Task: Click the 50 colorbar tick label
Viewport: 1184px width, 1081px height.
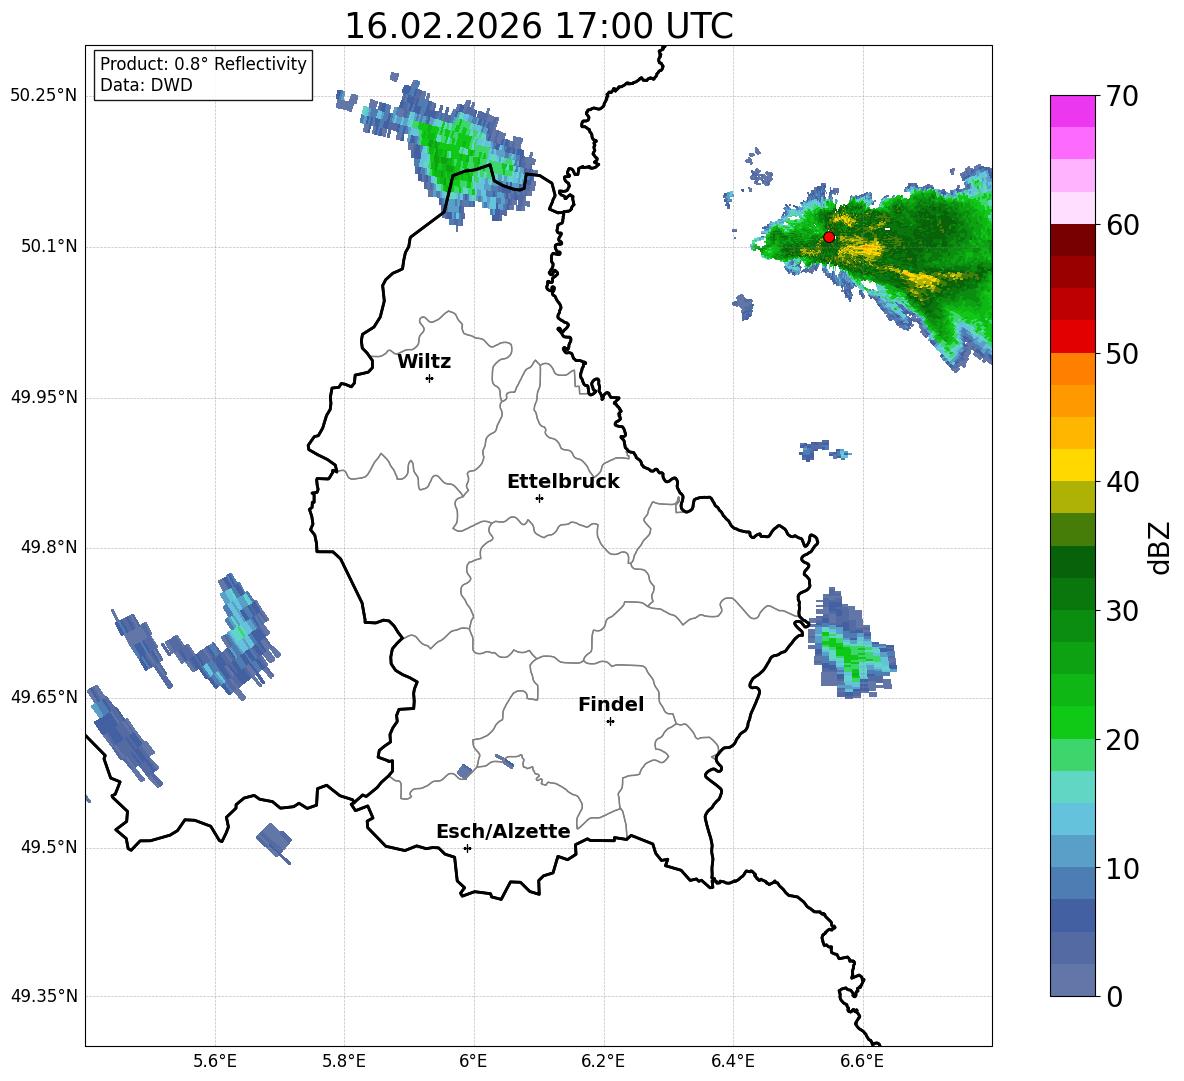Action: [1122, 353]
